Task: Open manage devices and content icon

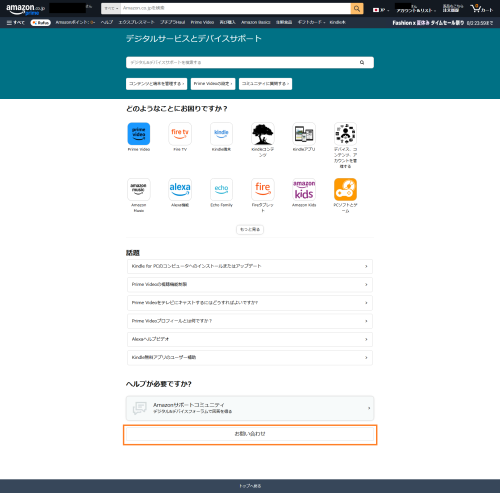Action: (x=345, y=134)
